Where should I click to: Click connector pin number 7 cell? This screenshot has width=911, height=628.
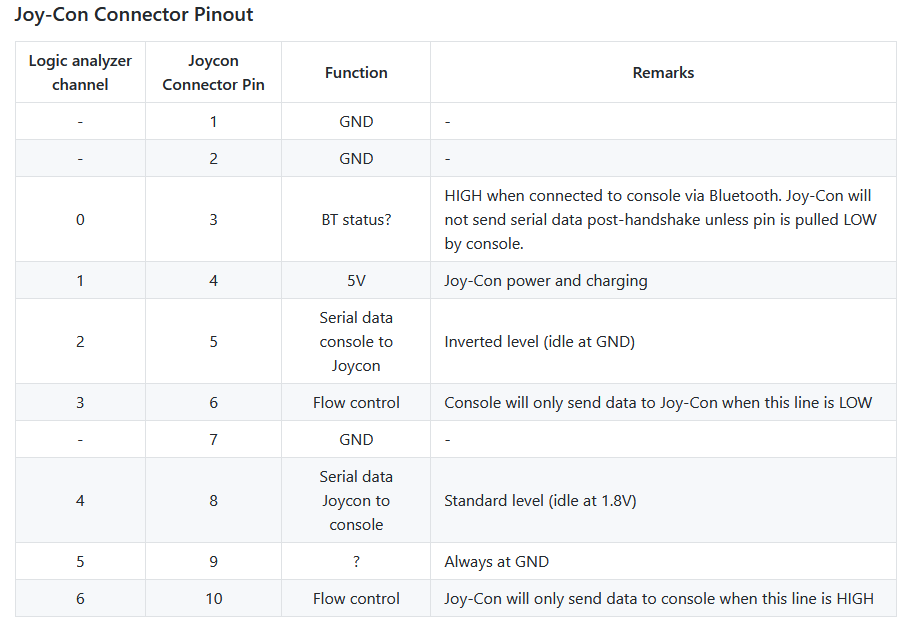[213, 440]
